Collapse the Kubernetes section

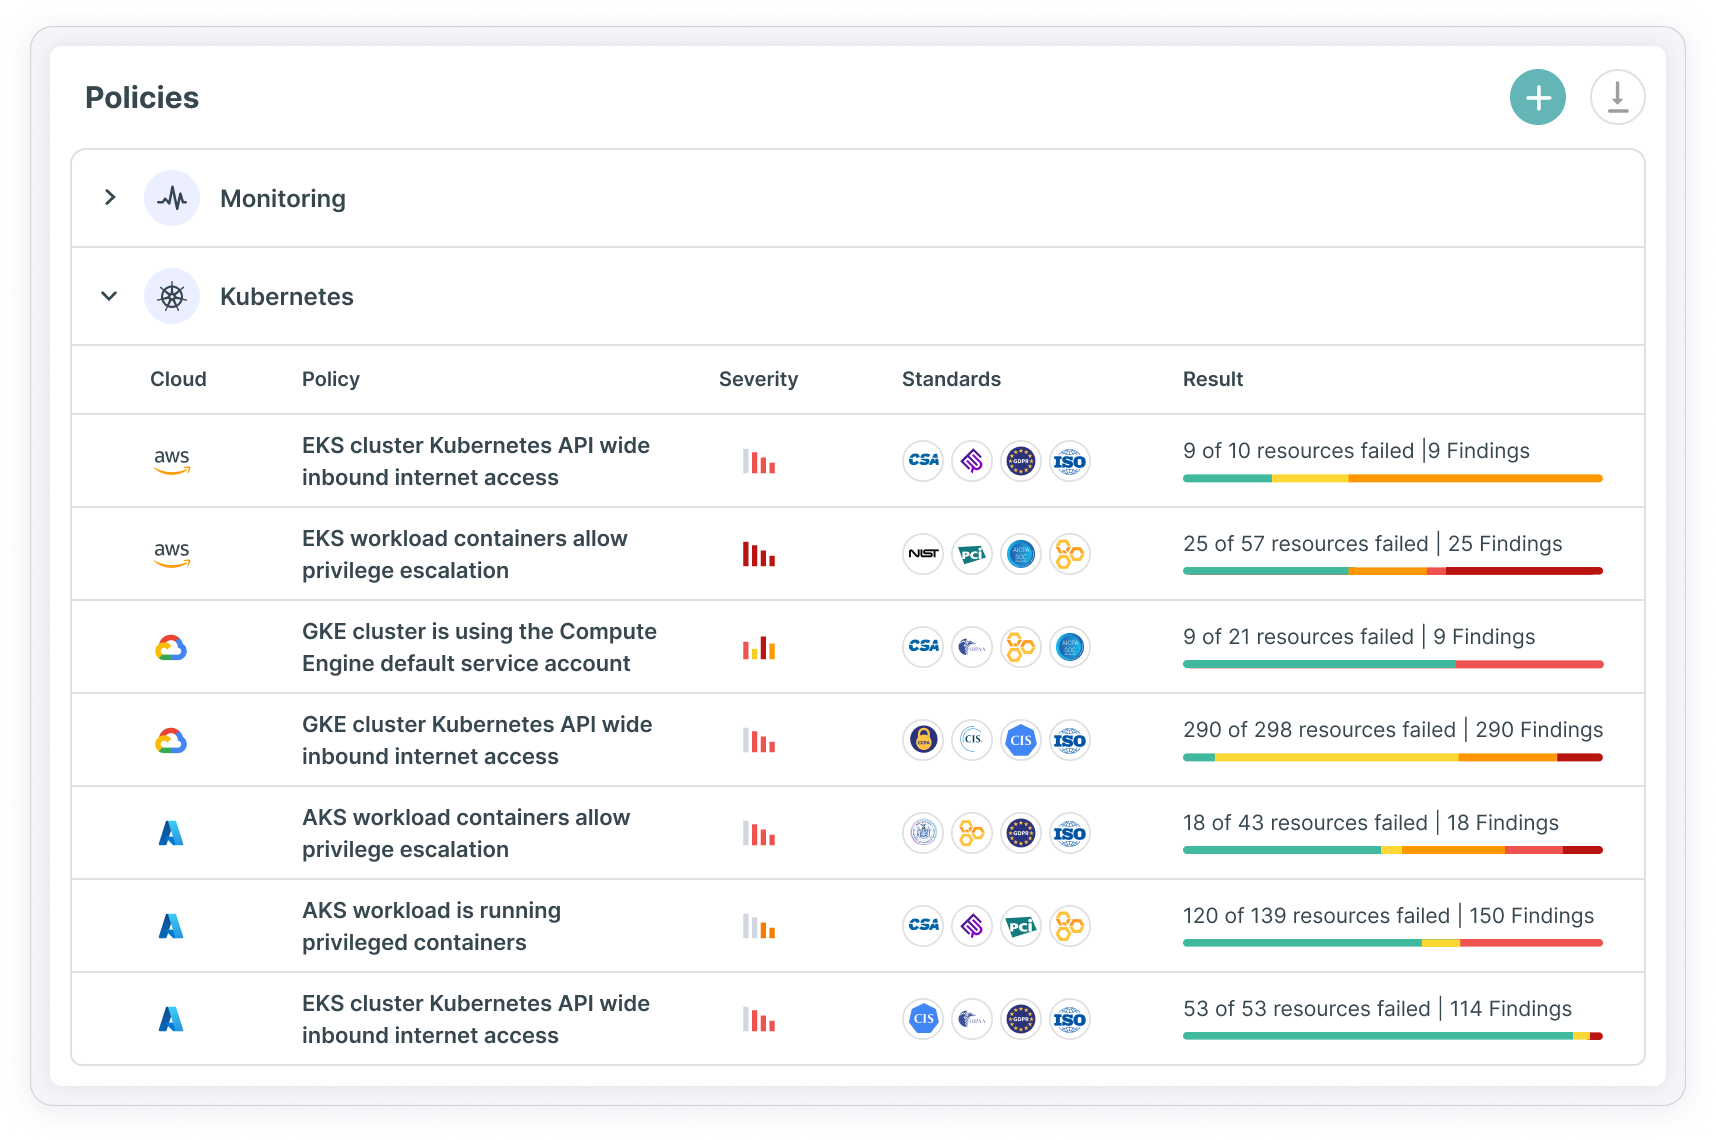(109, 296)
